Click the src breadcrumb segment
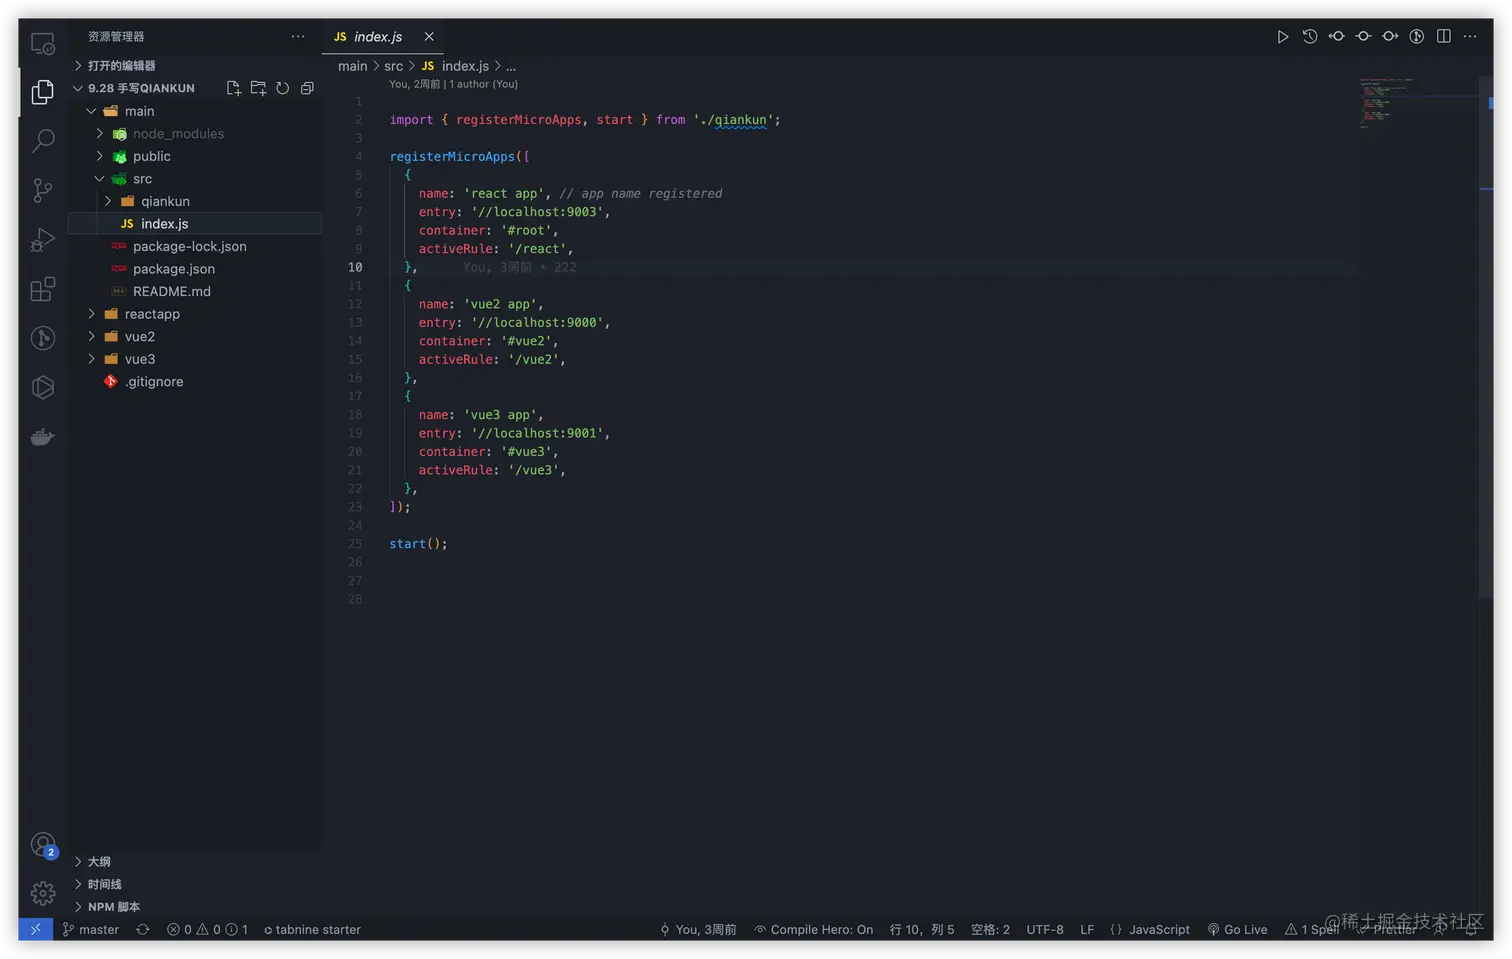The image size is (1512, 959). 394,66
